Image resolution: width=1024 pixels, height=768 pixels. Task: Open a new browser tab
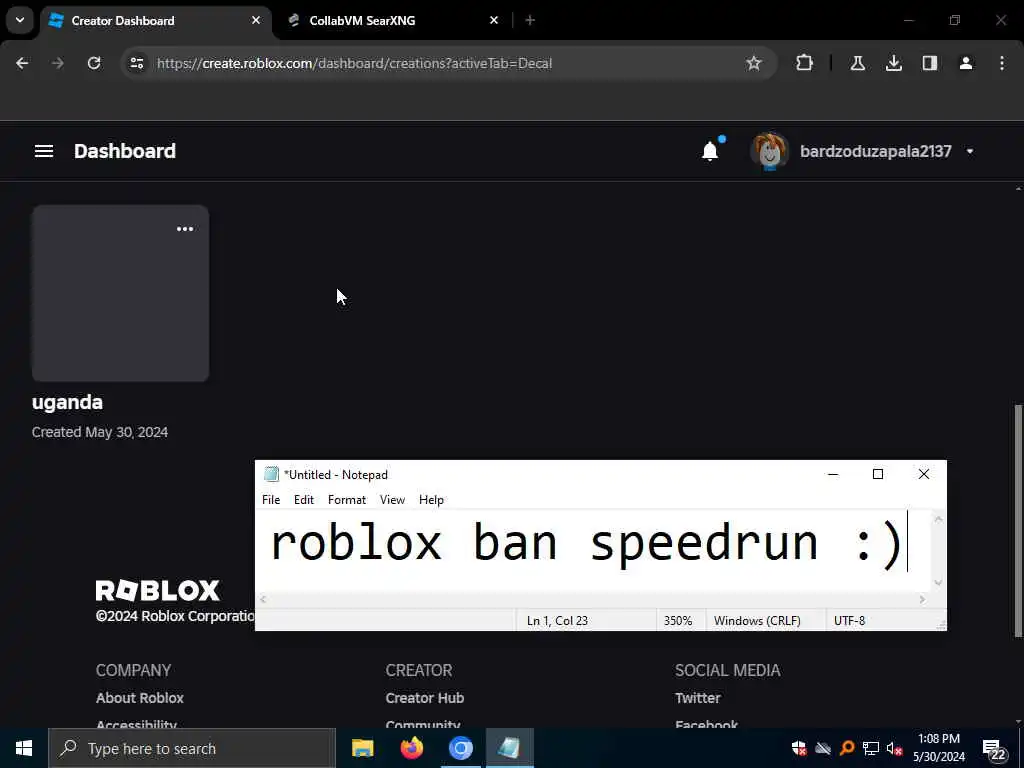tap(530, 20)
